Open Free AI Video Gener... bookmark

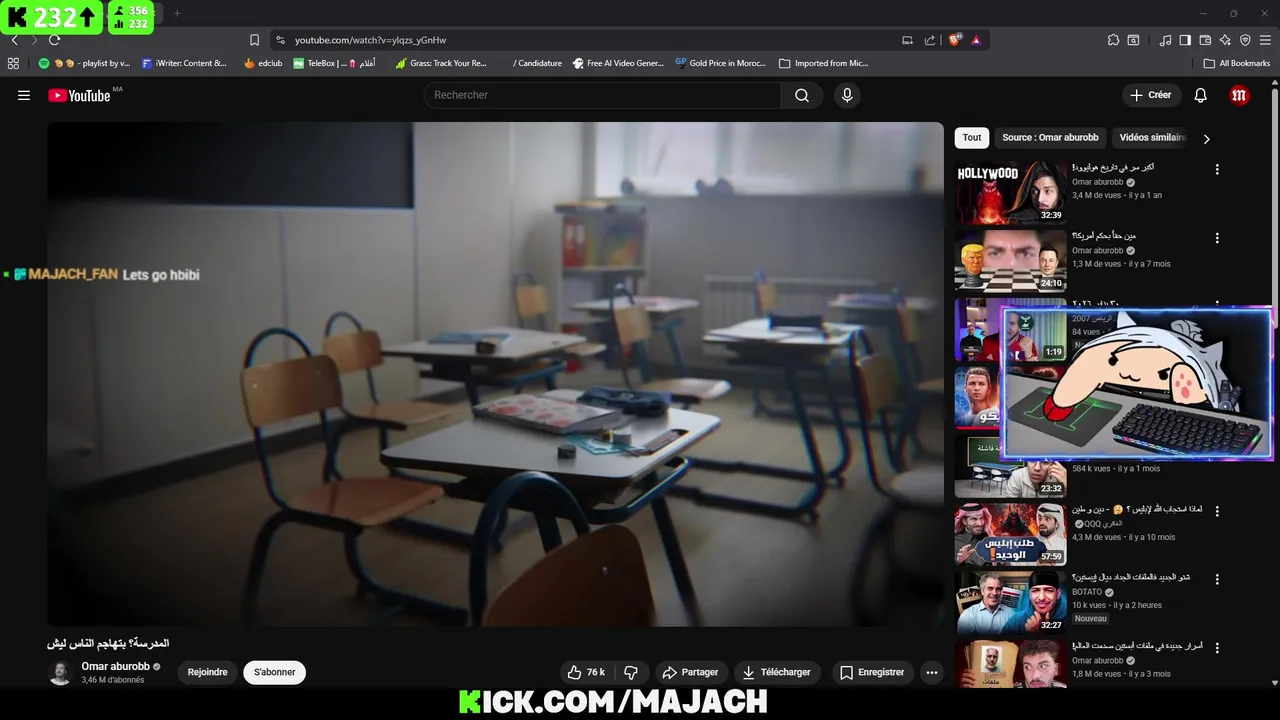pos(618,63)
